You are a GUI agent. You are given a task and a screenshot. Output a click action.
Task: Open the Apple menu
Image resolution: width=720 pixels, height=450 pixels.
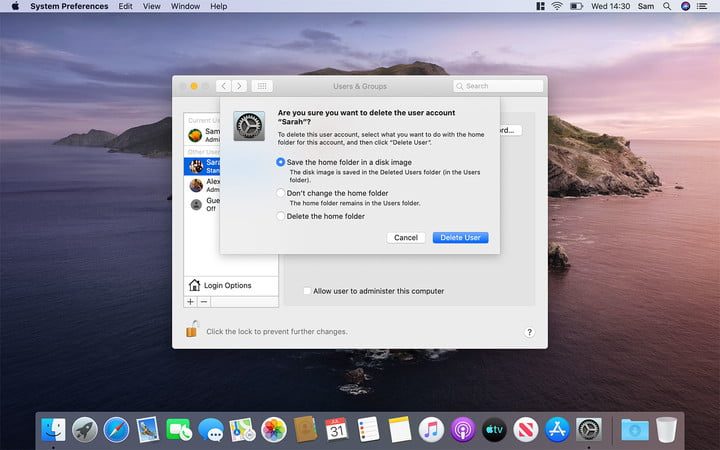tap(15, 6)
